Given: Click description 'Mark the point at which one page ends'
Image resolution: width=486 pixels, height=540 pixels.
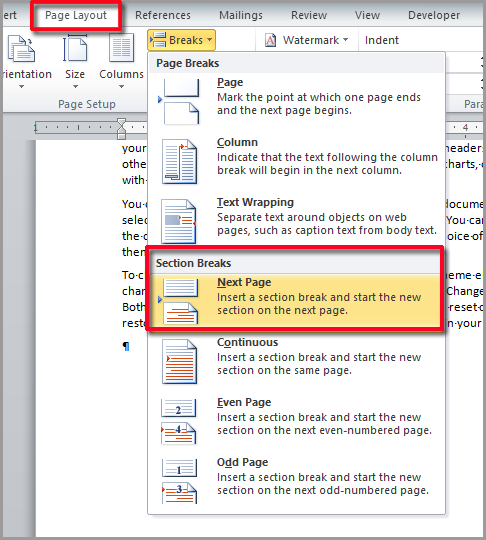Looking at the screenshot, I should pyautogui.click(x=319, y=97).
